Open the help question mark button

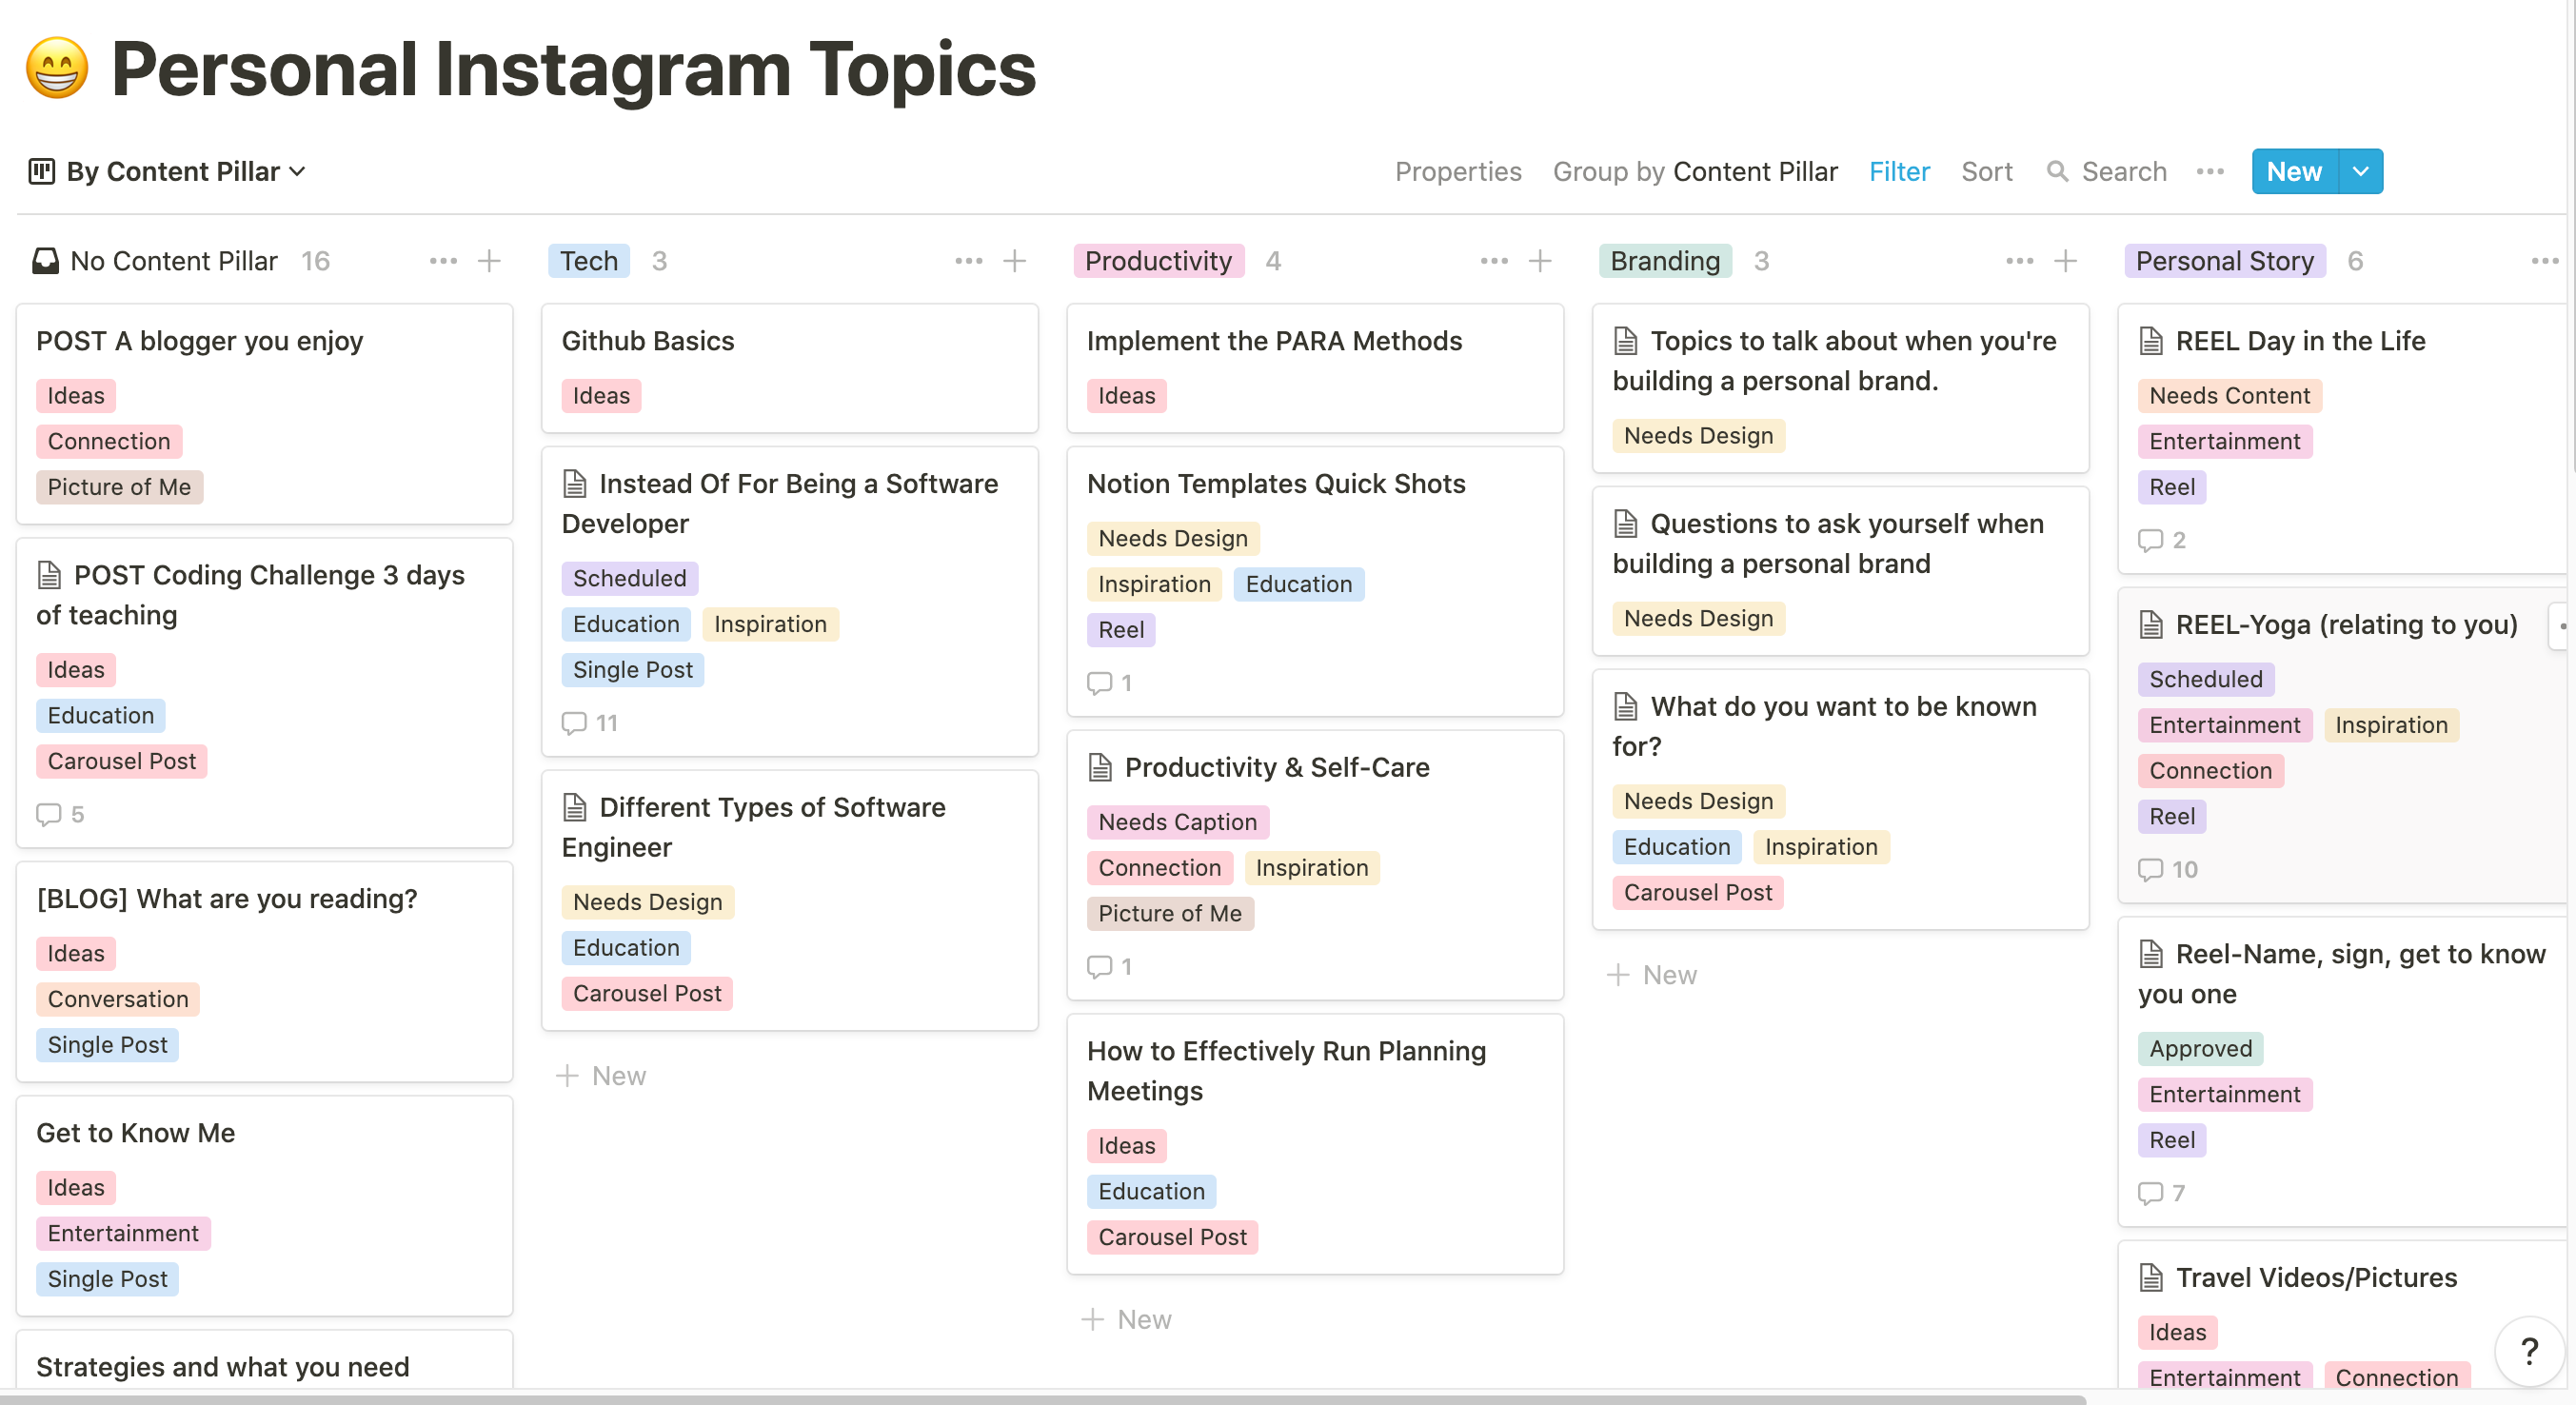tap(2529, 1351)
